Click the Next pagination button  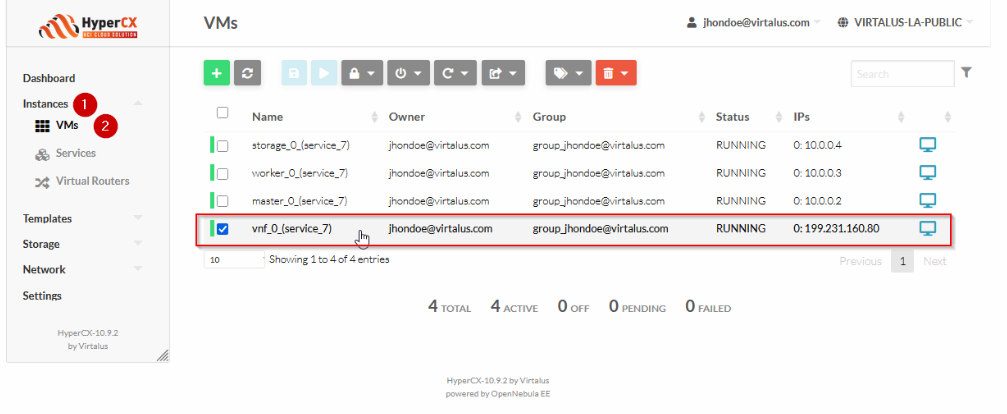click(934, 261)
